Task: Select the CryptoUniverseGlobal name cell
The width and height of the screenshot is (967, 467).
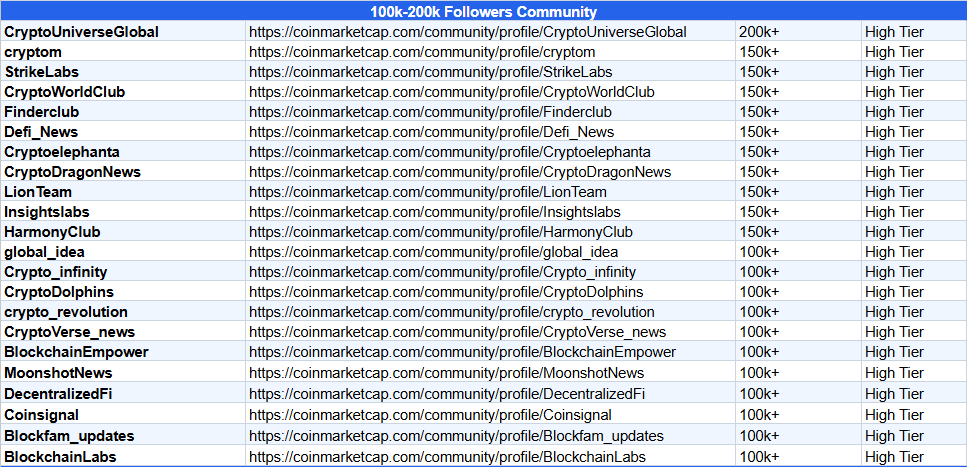Action: coord(123,31)
